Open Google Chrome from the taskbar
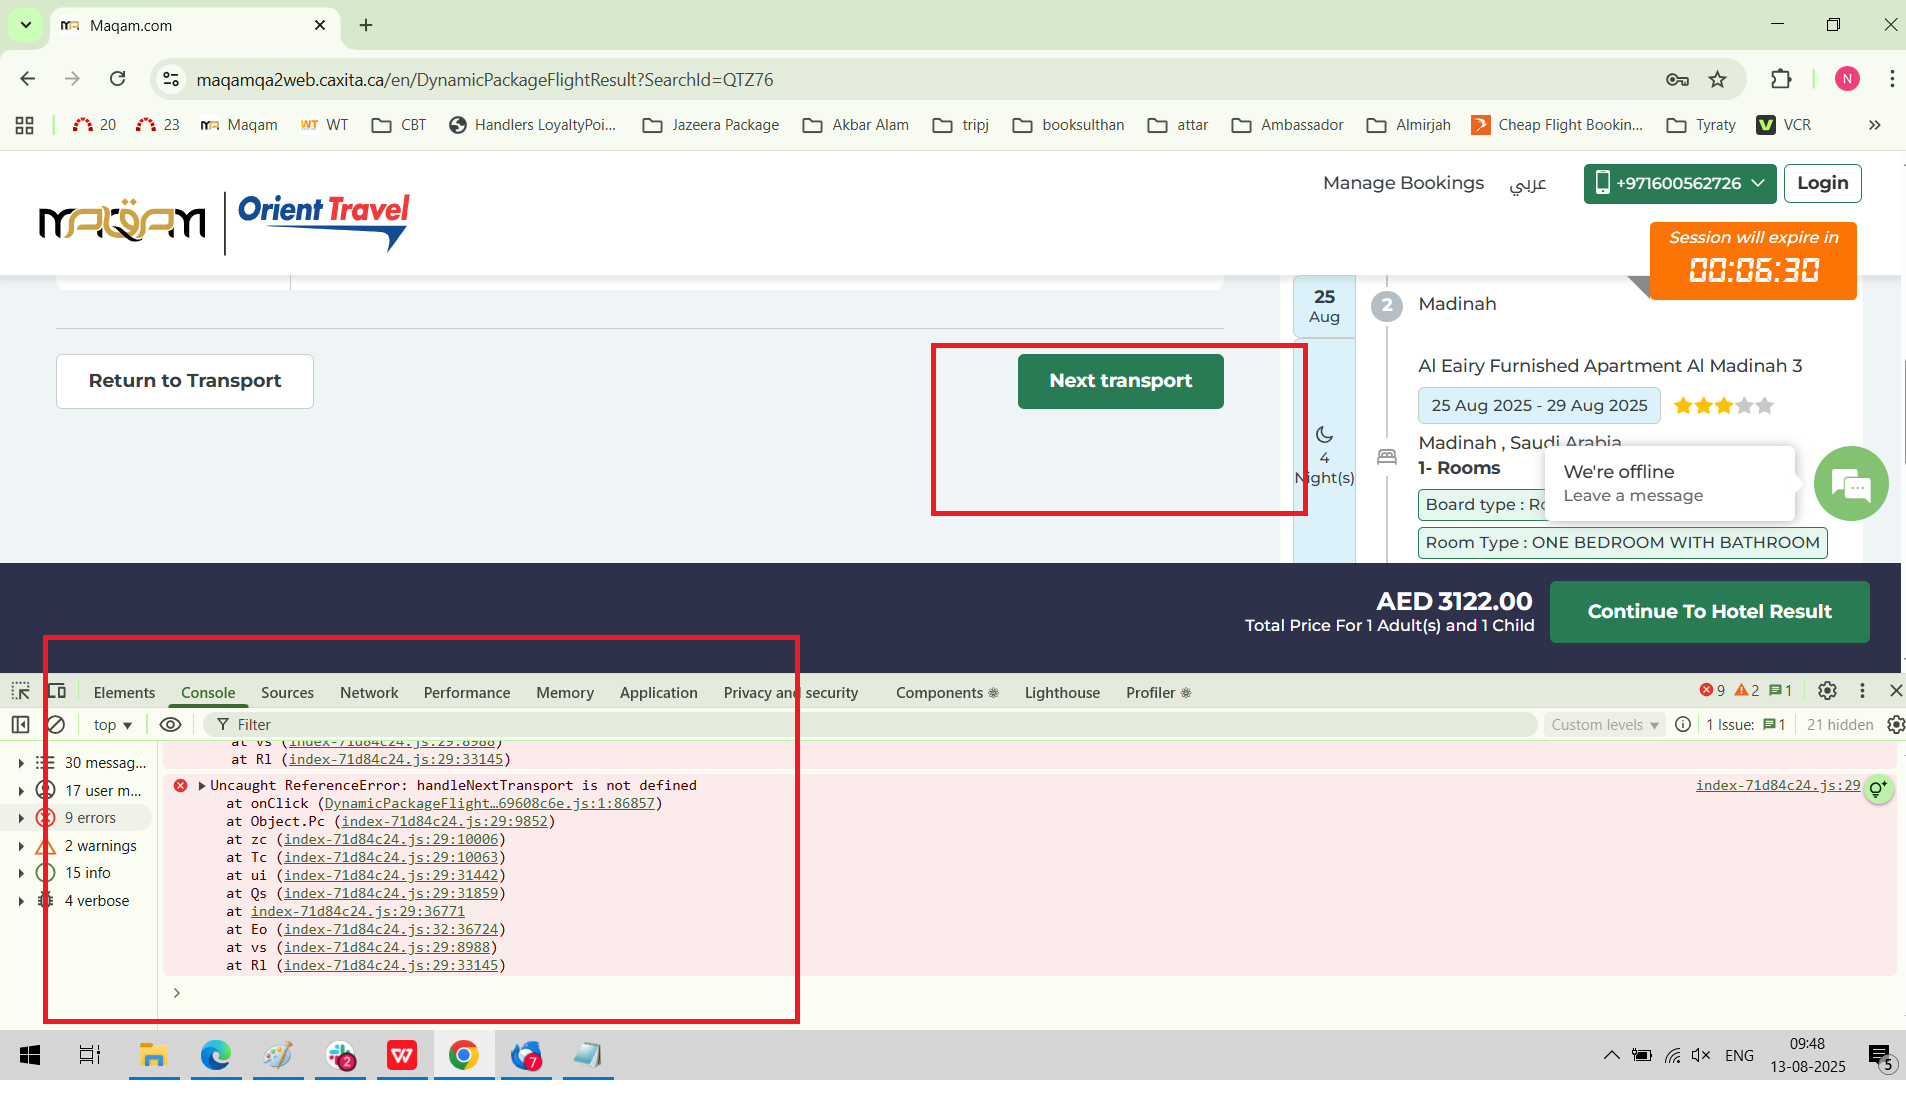The height and width of the screenshot is (1106, 1906). 463,1055
